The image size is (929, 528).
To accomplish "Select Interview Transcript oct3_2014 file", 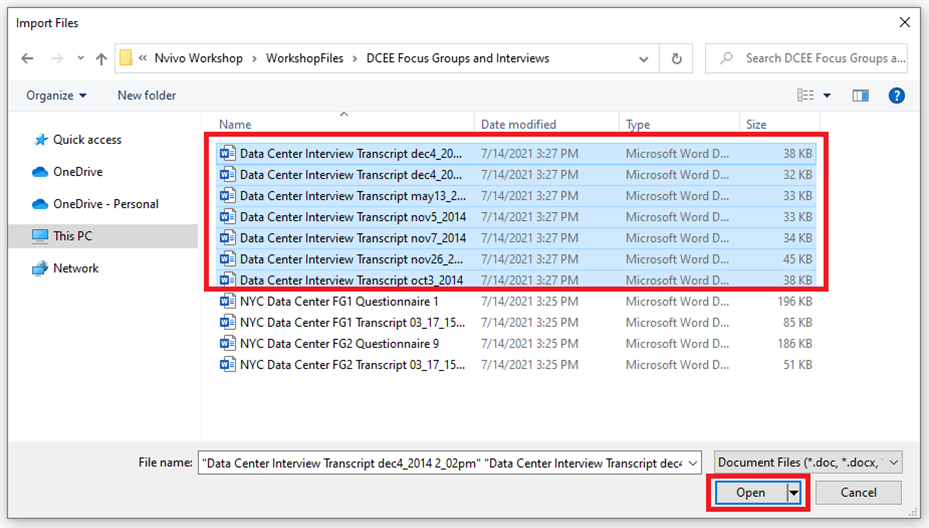I will click(516, 280).
